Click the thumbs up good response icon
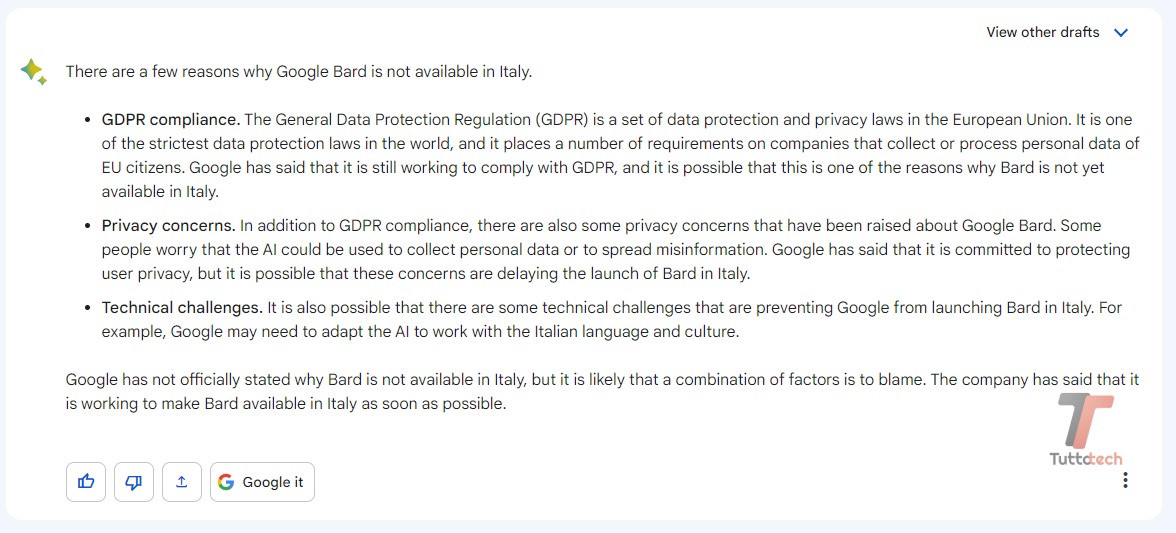Image resolution: width=1176 pixels, height=533 pixels. [86, 482]
